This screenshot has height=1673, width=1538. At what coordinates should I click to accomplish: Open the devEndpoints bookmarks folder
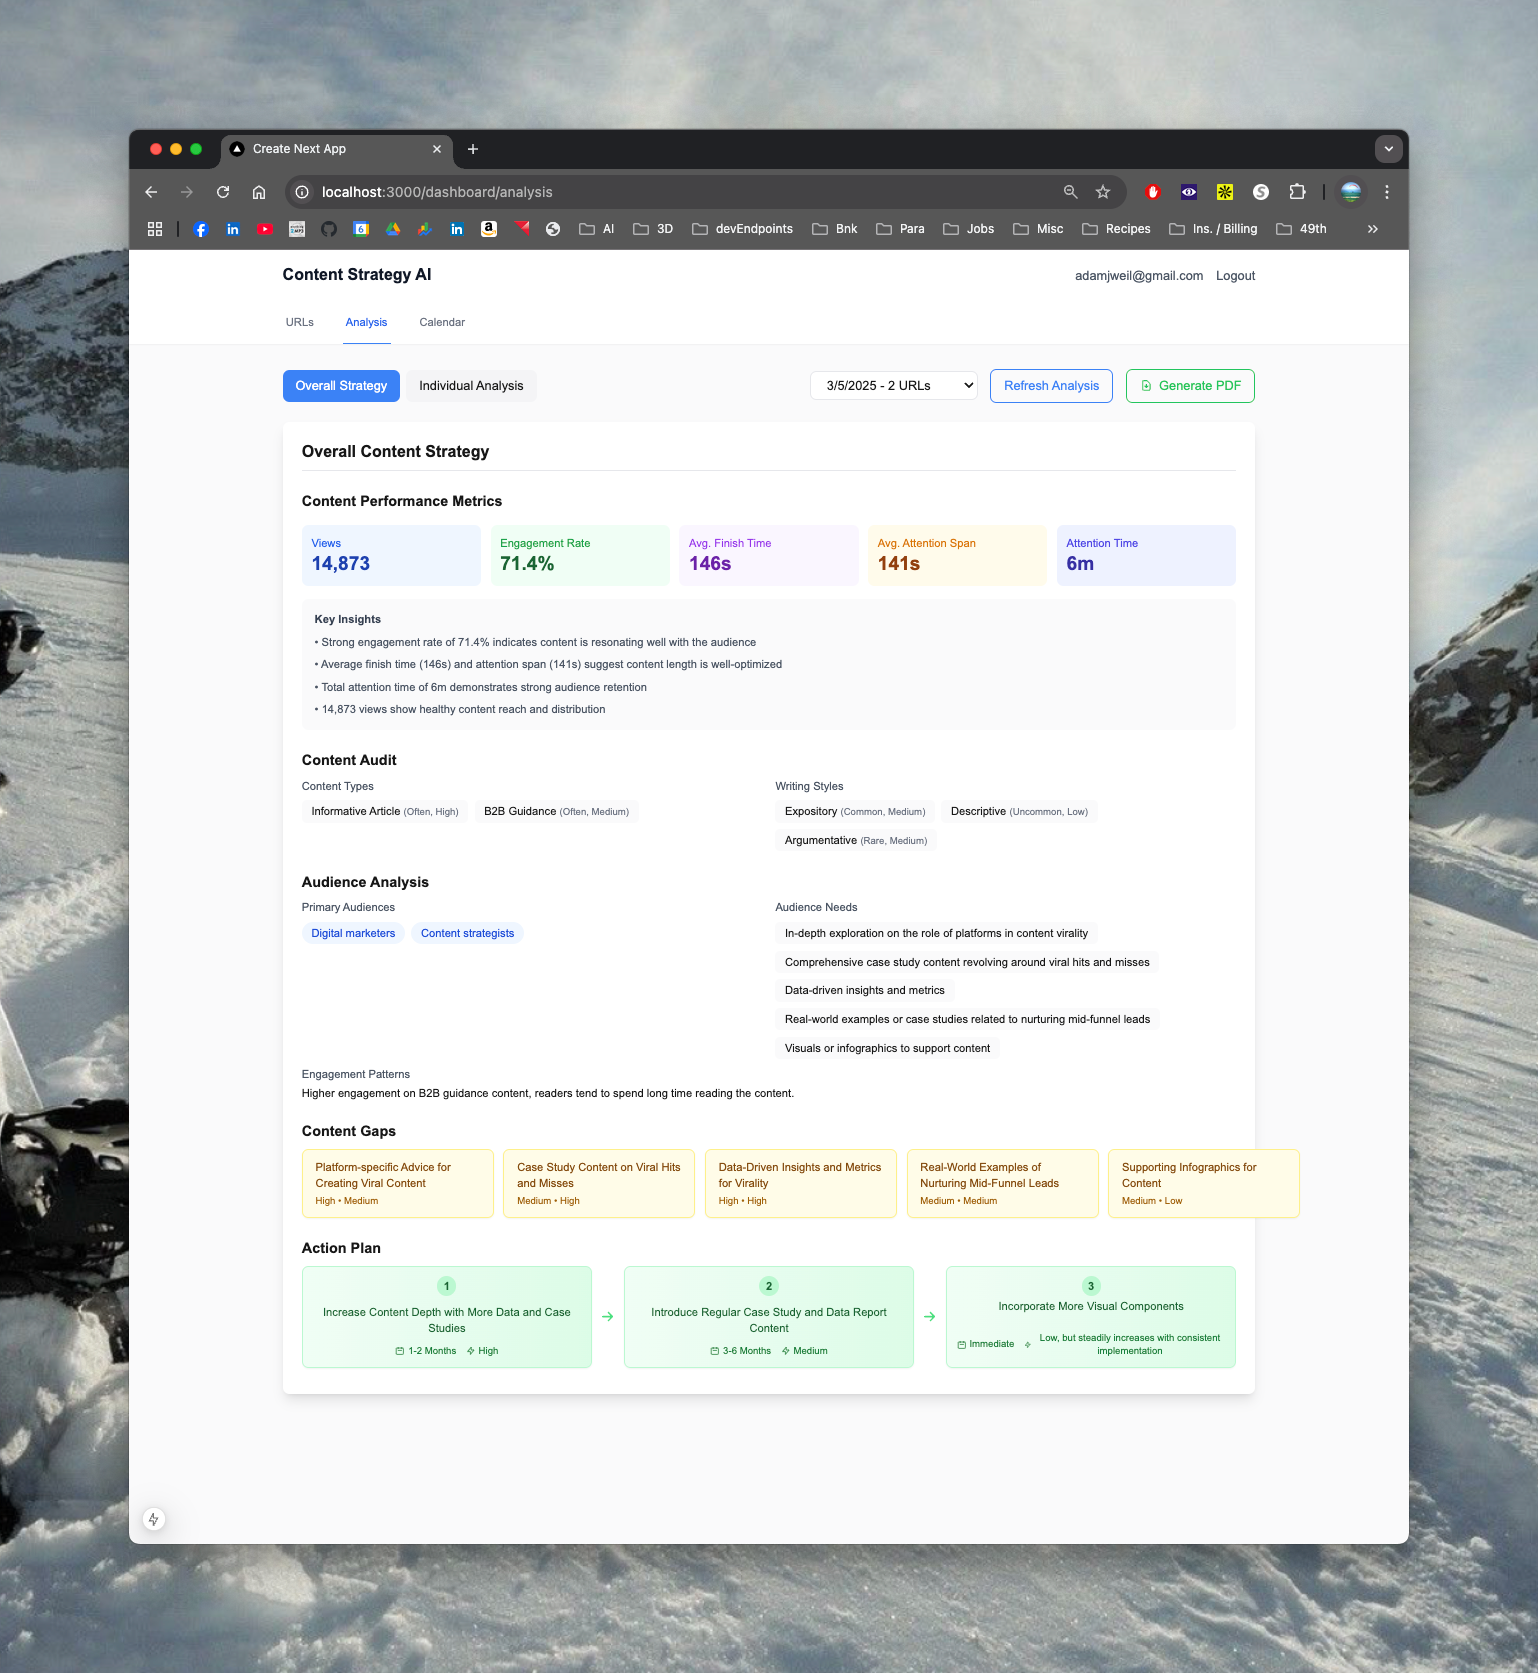[x=743, y=229]
